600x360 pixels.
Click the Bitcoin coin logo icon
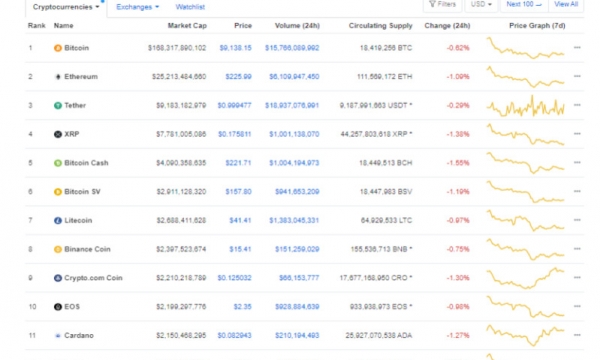point(57,48)
